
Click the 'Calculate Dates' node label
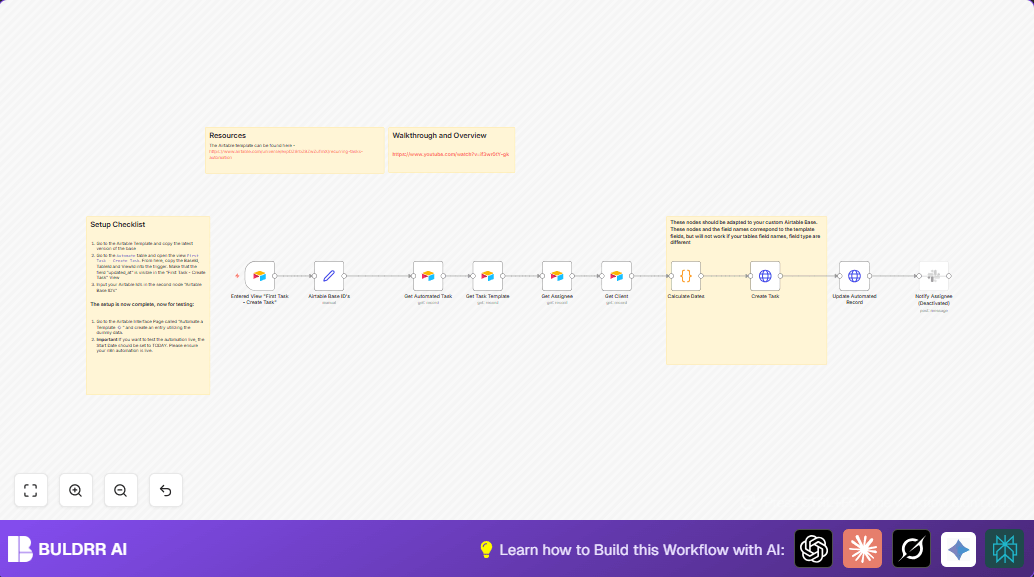[686, 296]
